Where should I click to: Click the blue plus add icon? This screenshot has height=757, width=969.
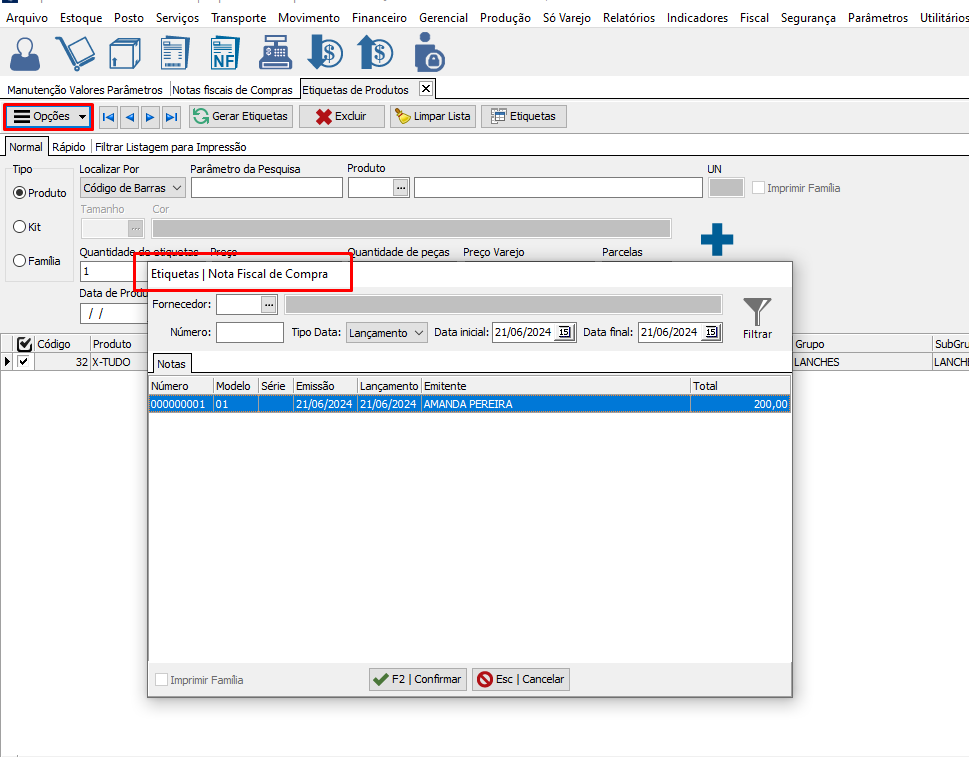[x=716, y=240]
